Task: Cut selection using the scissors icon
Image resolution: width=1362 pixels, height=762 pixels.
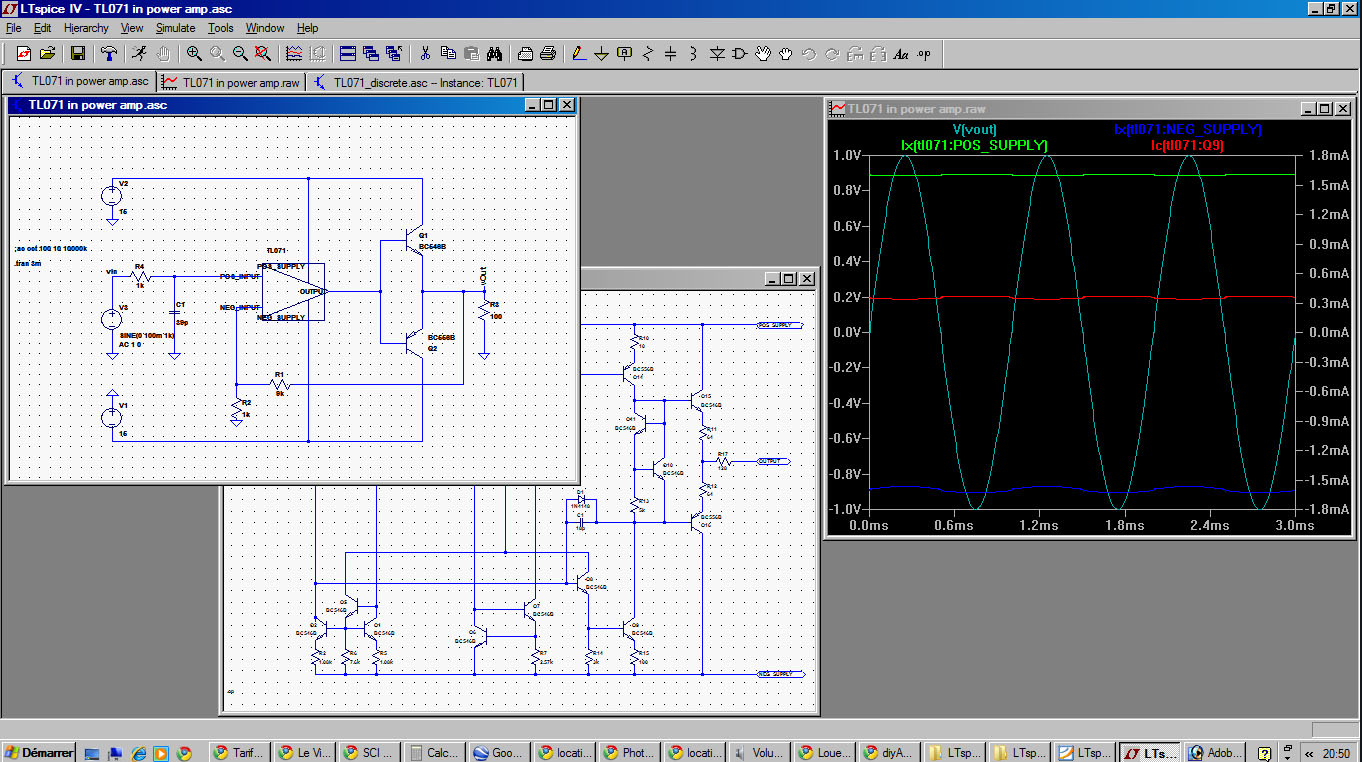Action: (x=425, y=53)
